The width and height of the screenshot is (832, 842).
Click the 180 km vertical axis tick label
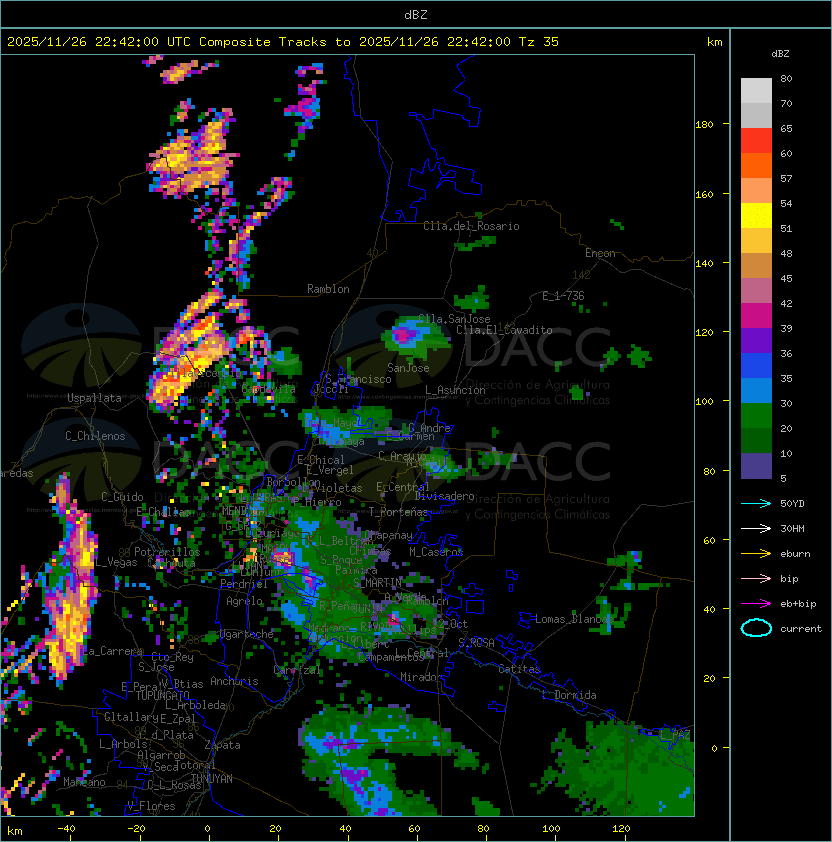704,125
